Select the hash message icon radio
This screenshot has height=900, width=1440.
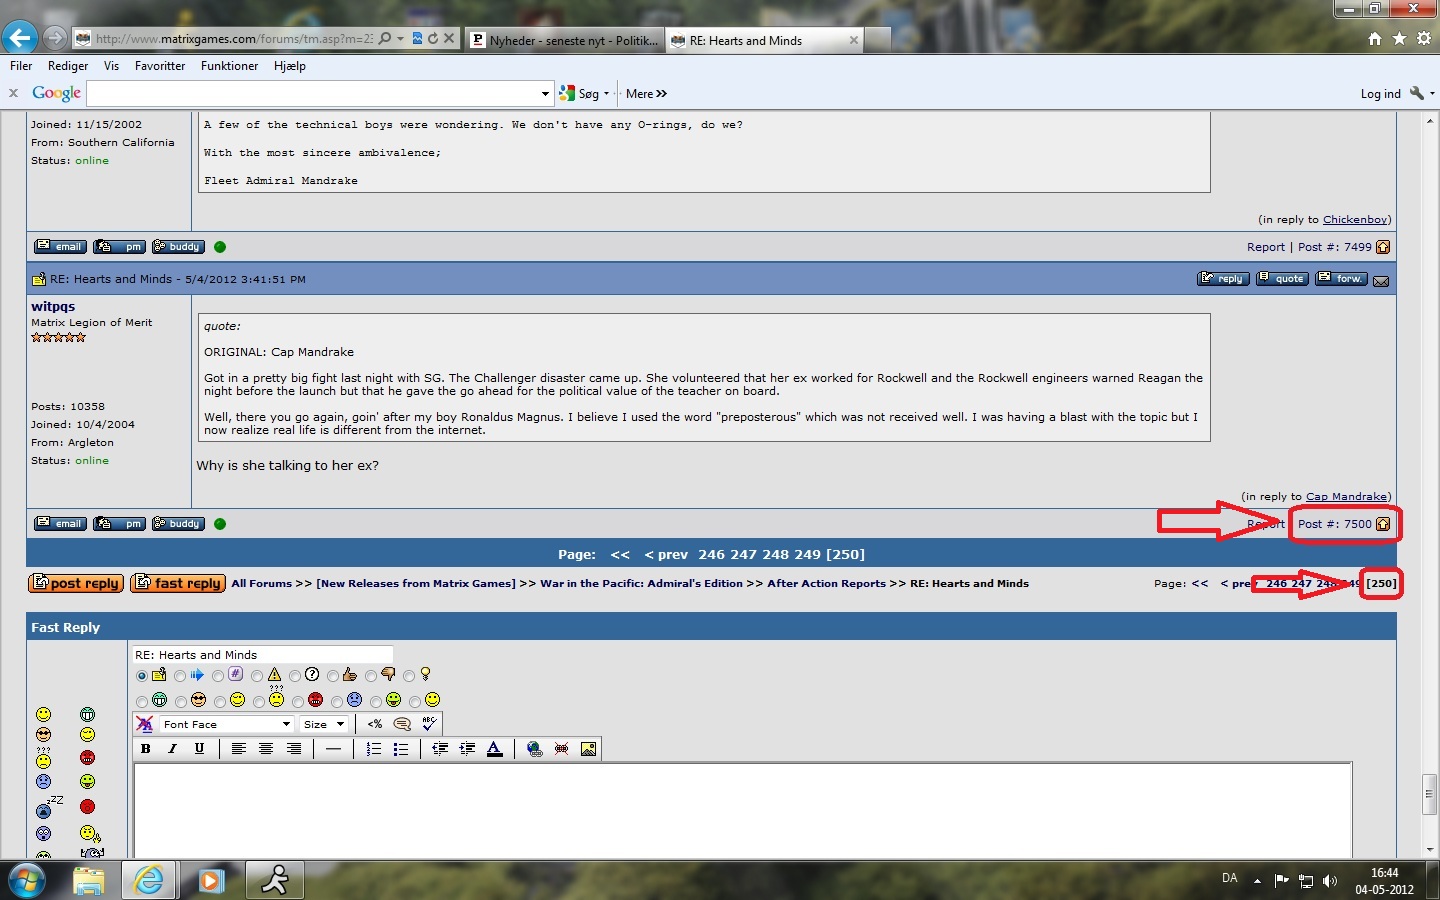[218, 676]
